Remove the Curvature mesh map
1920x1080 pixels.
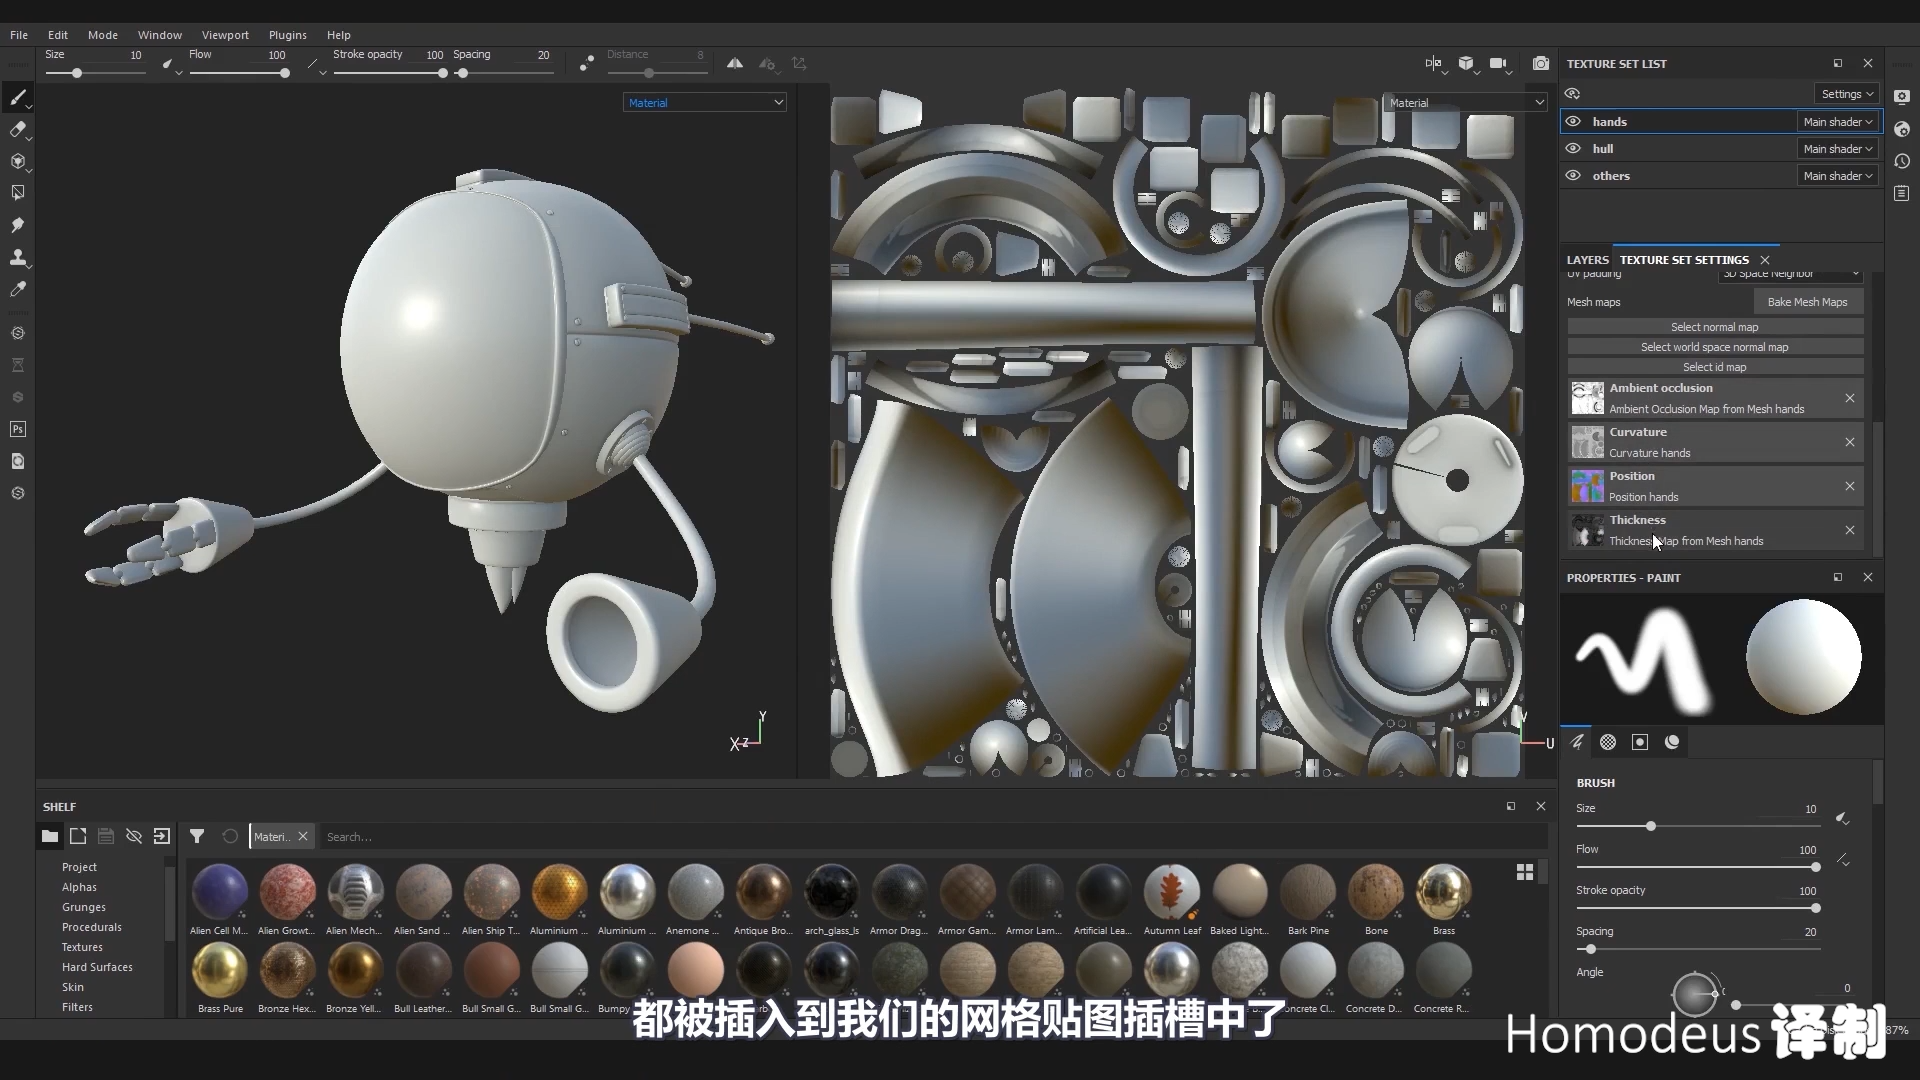(1850, 442)
